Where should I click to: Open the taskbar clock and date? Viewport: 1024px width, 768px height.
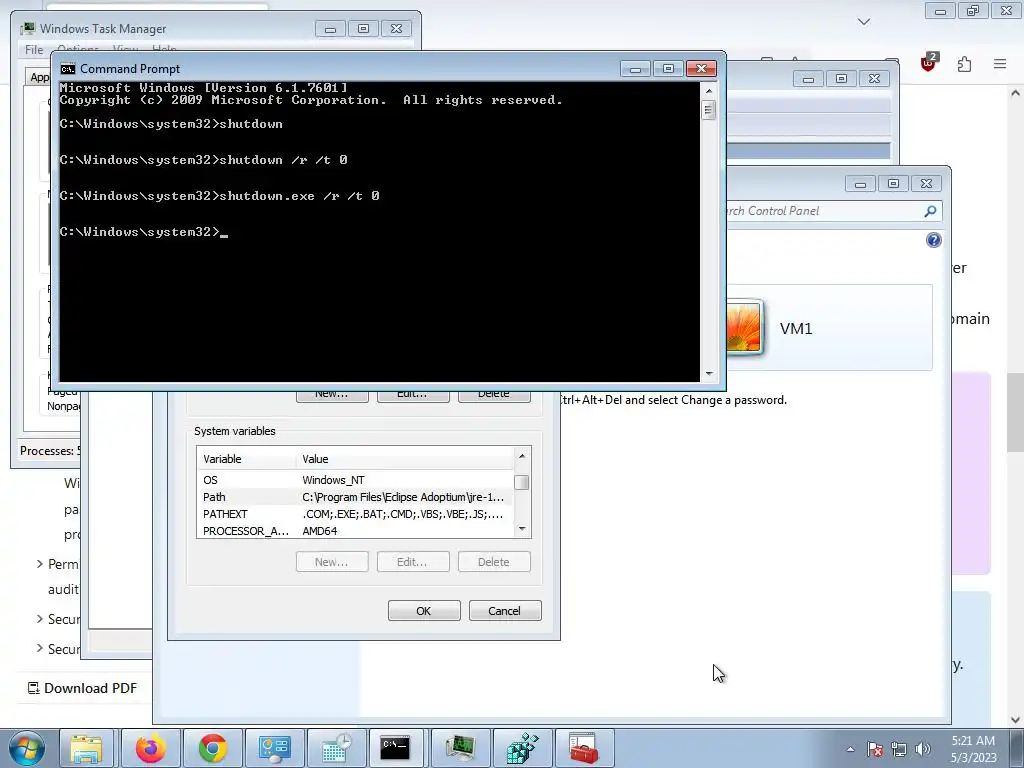[973, 749]
